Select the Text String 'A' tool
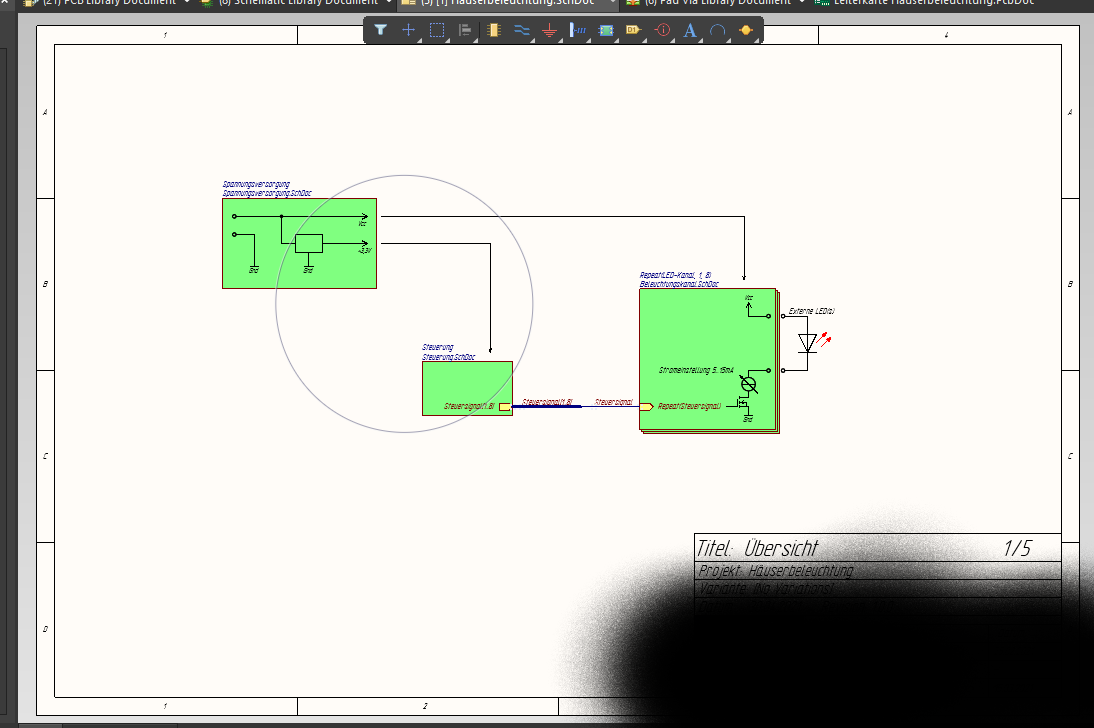 click(690, 30)
